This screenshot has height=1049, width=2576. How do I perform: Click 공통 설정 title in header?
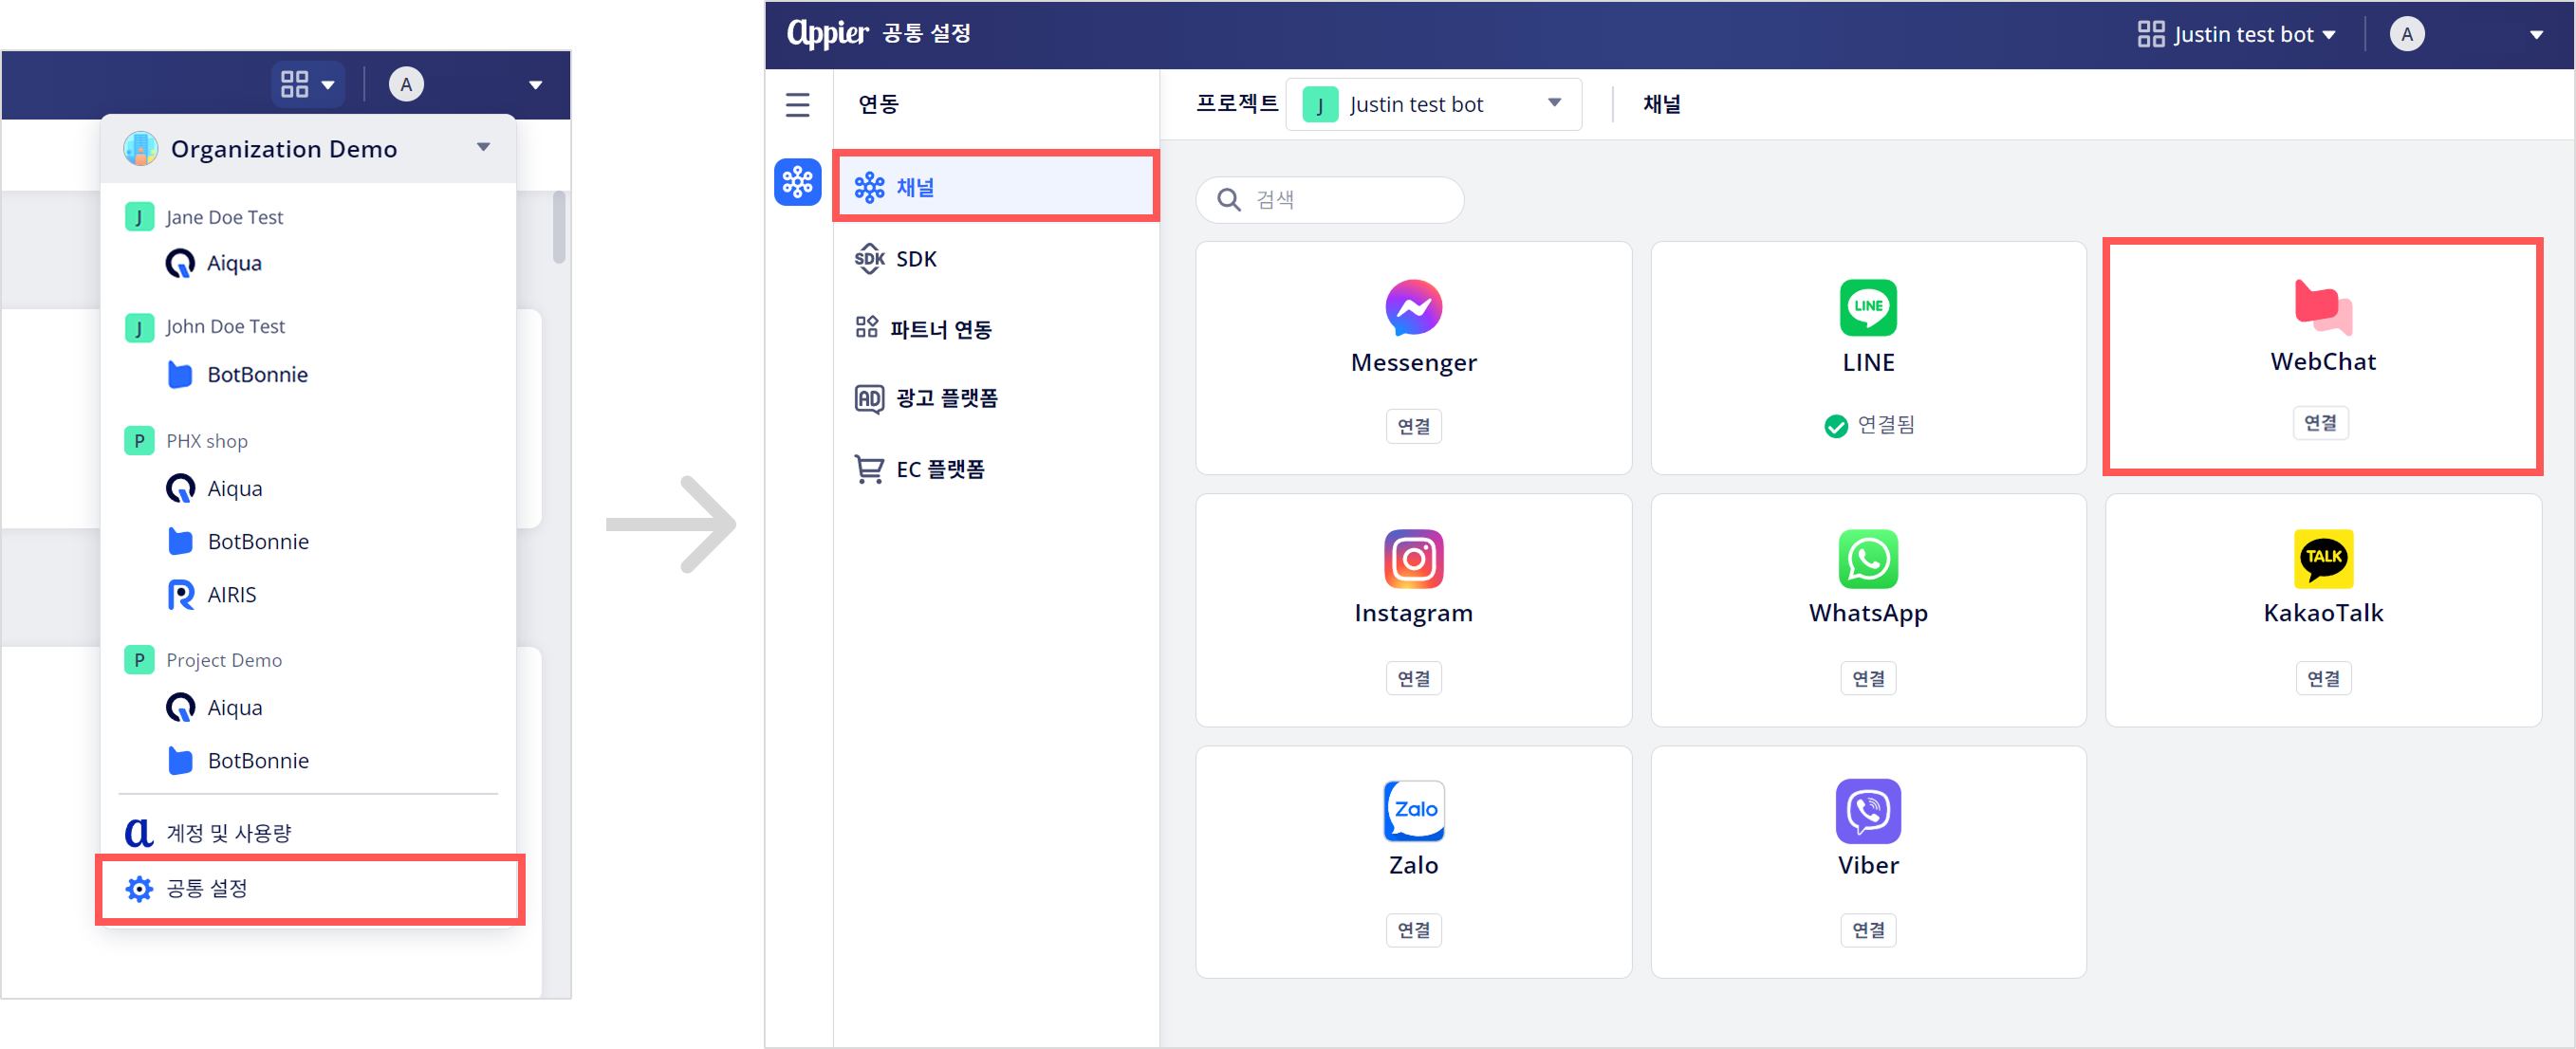pyautogui.click(x=927, y=34)
